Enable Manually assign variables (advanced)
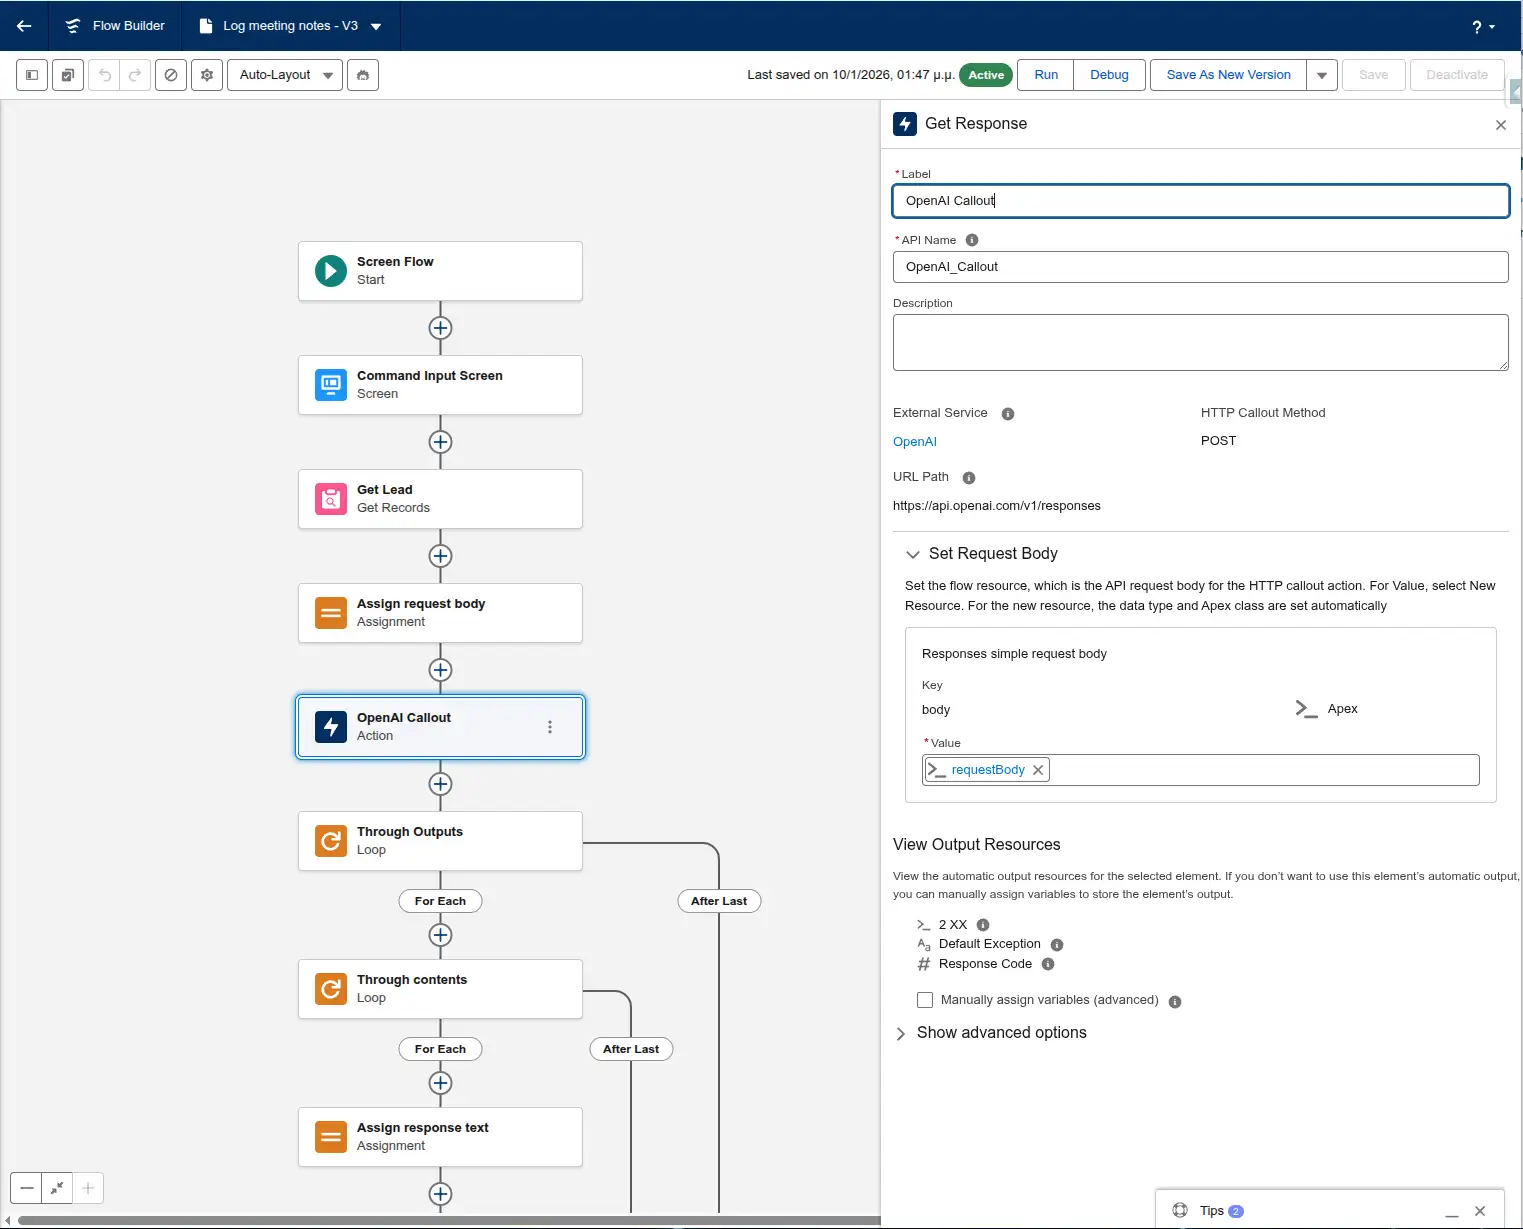 (924, 1000)
